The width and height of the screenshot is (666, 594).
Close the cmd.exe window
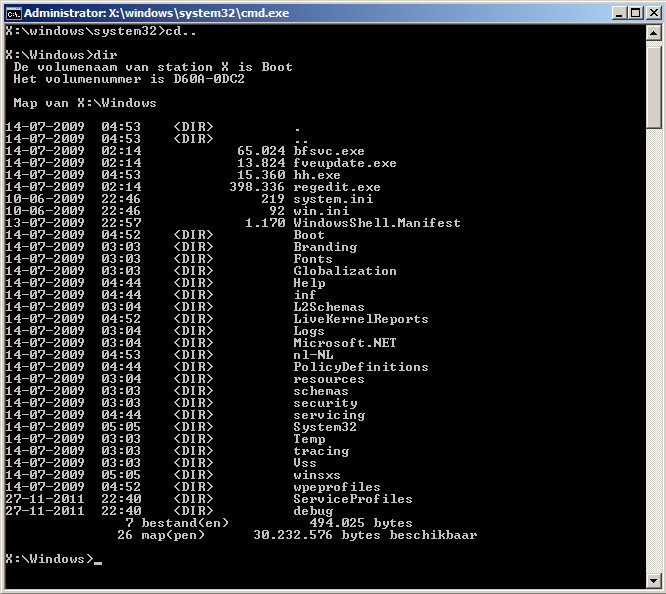point(653,13)
